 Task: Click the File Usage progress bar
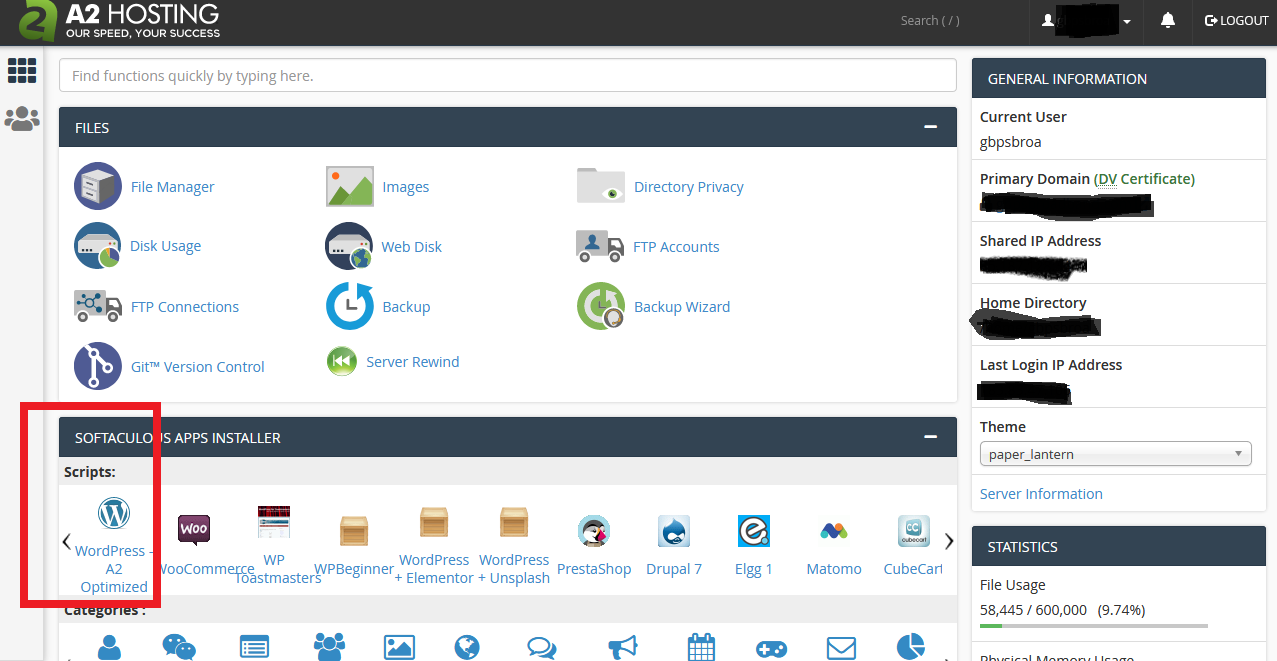coord(1094,626)
